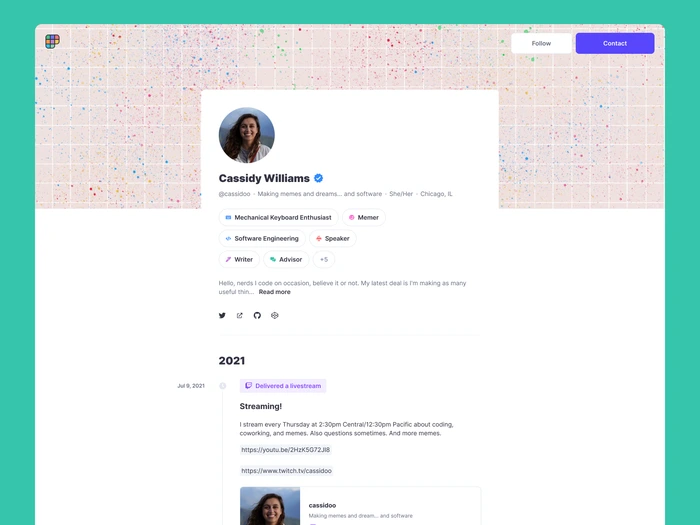
Task: Open the youtu.be livestream link
Action: pyautogui.click(x=286, y=450)
